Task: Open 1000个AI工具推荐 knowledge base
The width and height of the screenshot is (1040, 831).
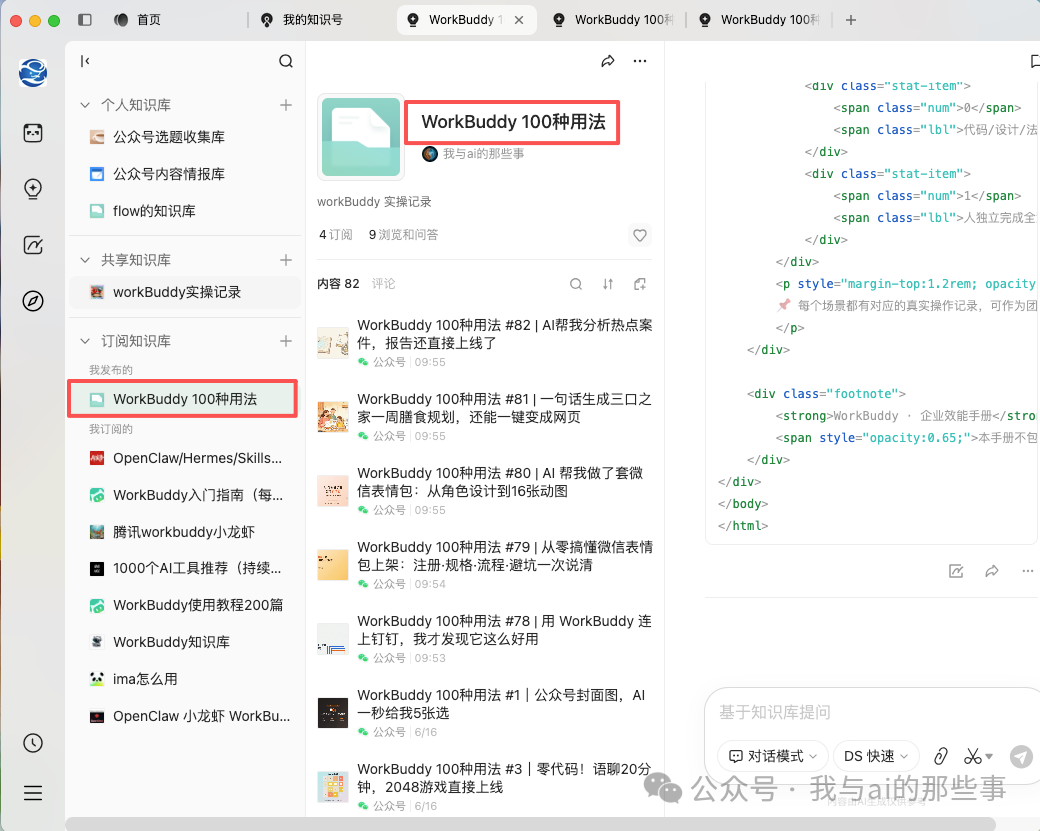Action: coord(185,568)
